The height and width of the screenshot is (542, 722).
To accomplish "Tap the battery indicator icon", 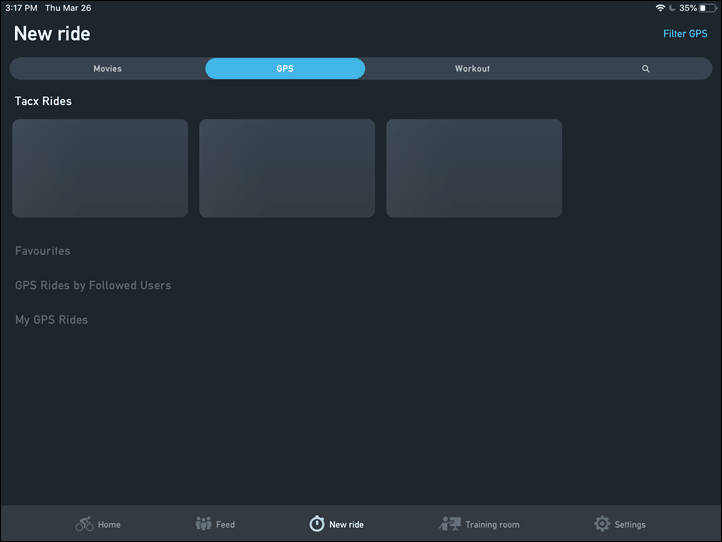I will pos(708,8).
